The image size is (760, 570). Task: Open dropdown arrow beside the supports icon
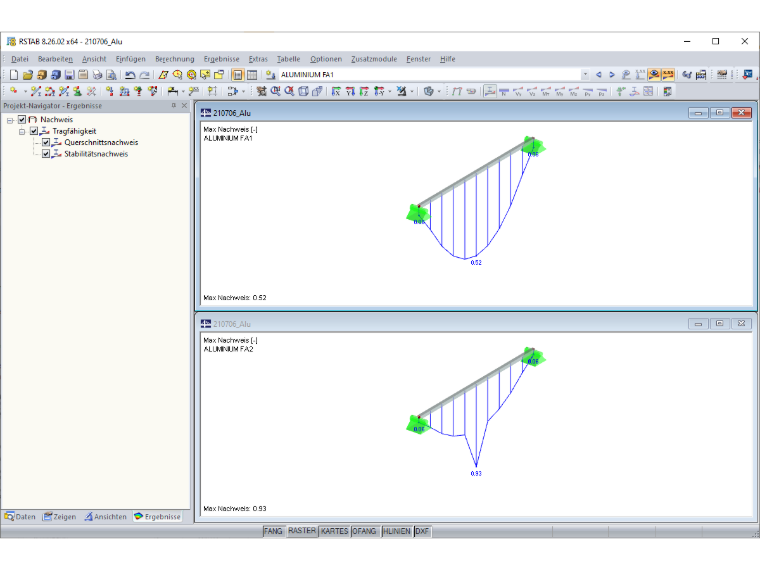[x=183, y=91]
